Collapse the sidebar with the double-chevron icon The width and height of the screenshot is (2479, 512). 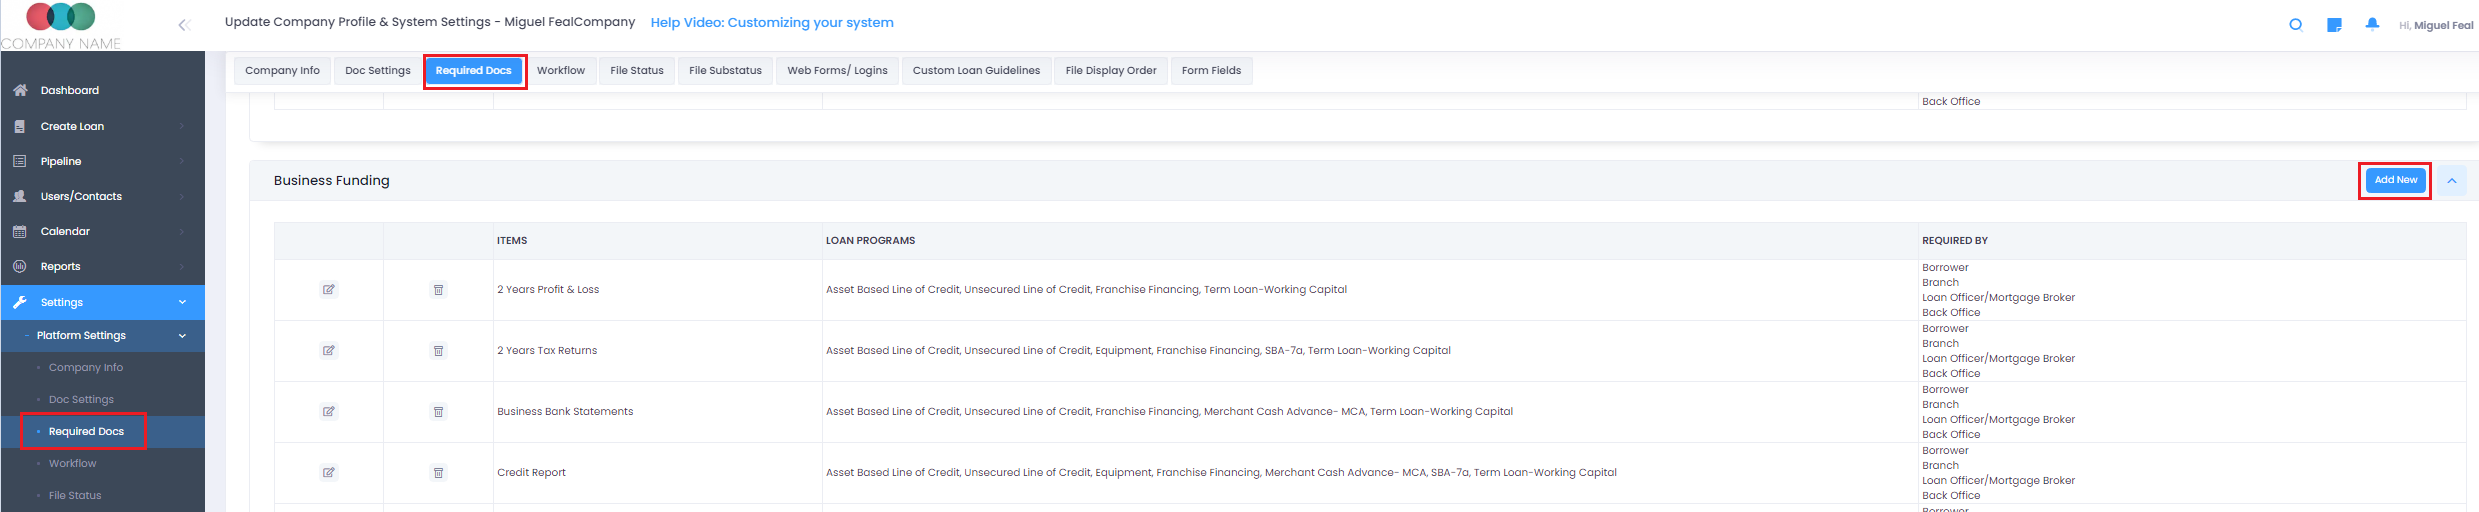coord(184,25)
